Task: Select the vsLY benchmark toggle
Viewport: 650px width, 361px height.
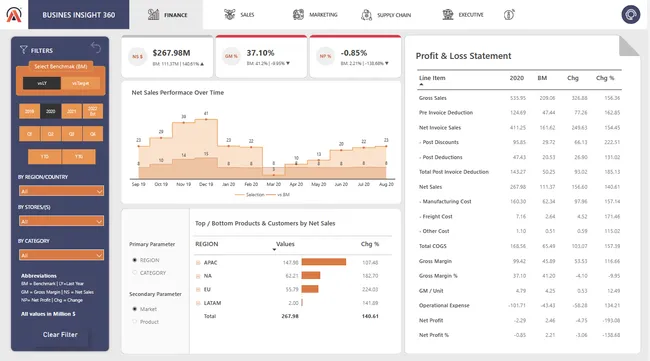Action: click(42, 83)
